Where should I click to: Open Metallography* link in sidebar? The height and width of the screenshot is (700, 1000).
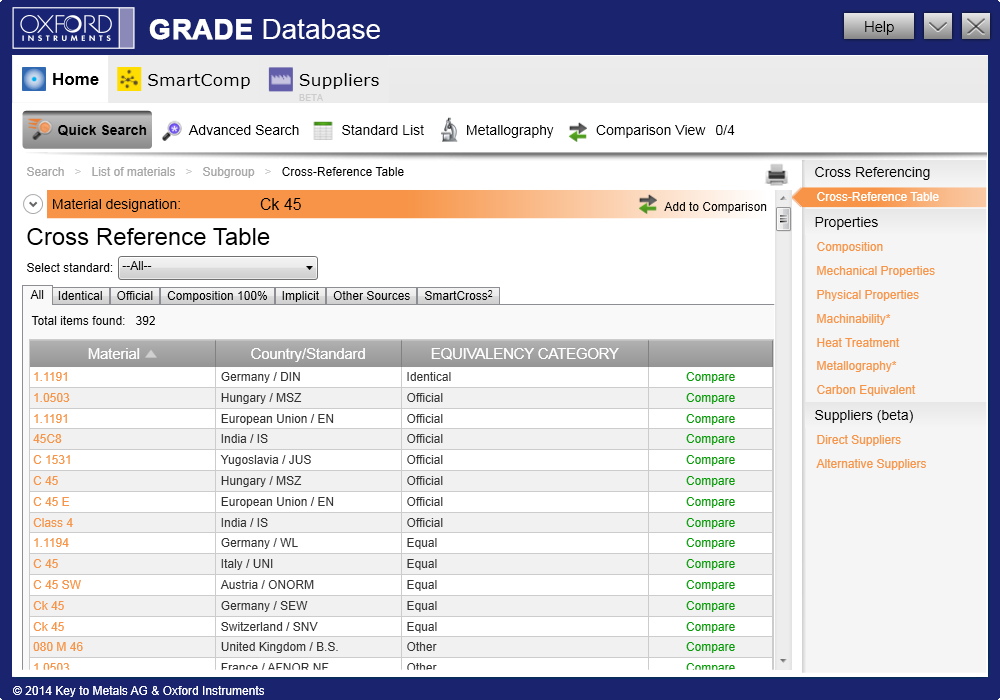coord(857,366)
